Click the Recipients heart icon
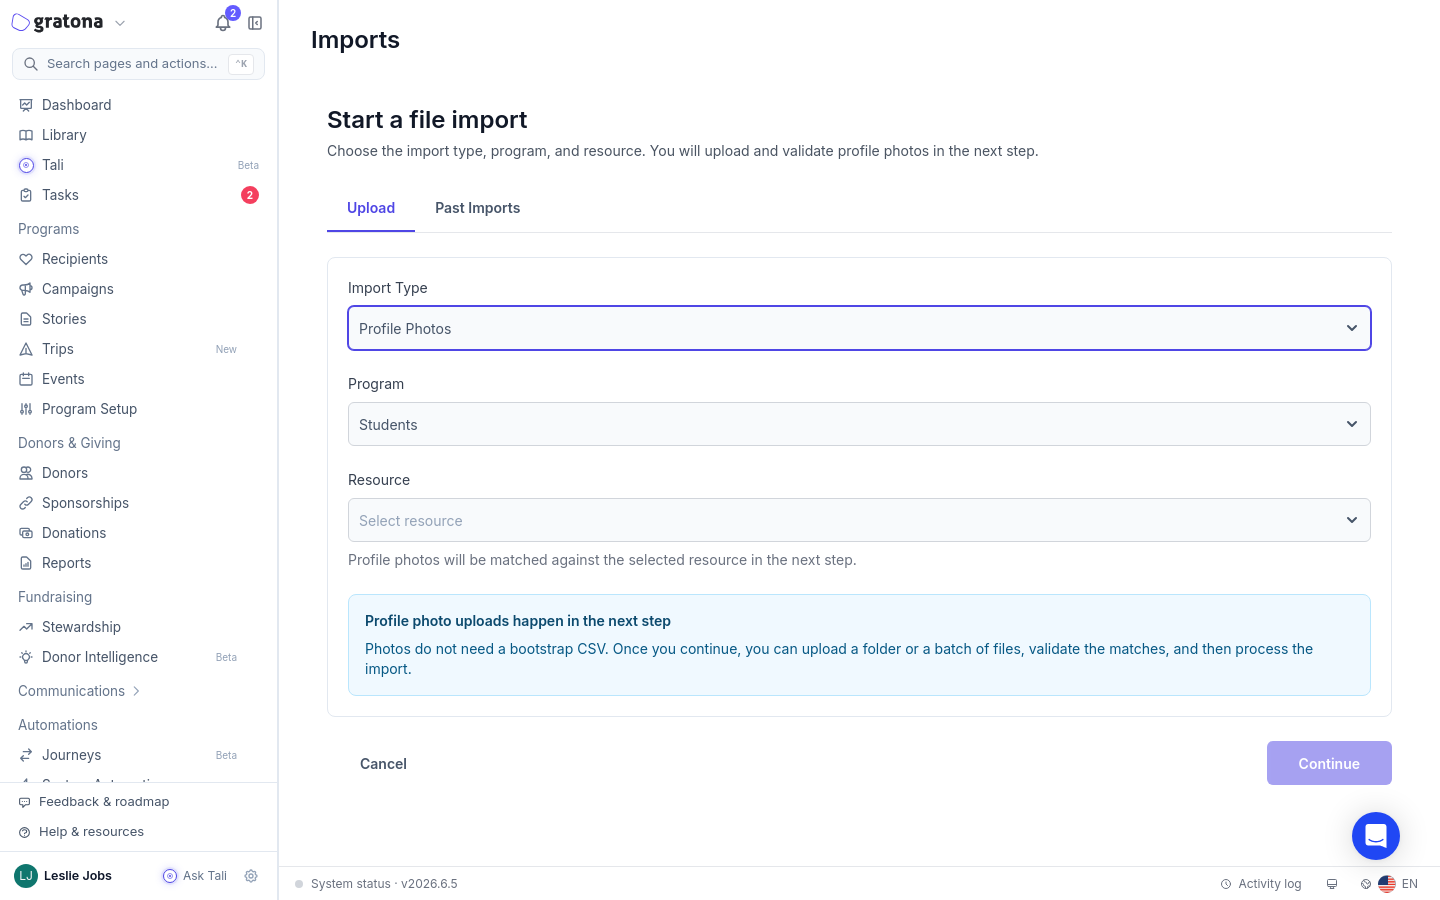 pos(26,259)
